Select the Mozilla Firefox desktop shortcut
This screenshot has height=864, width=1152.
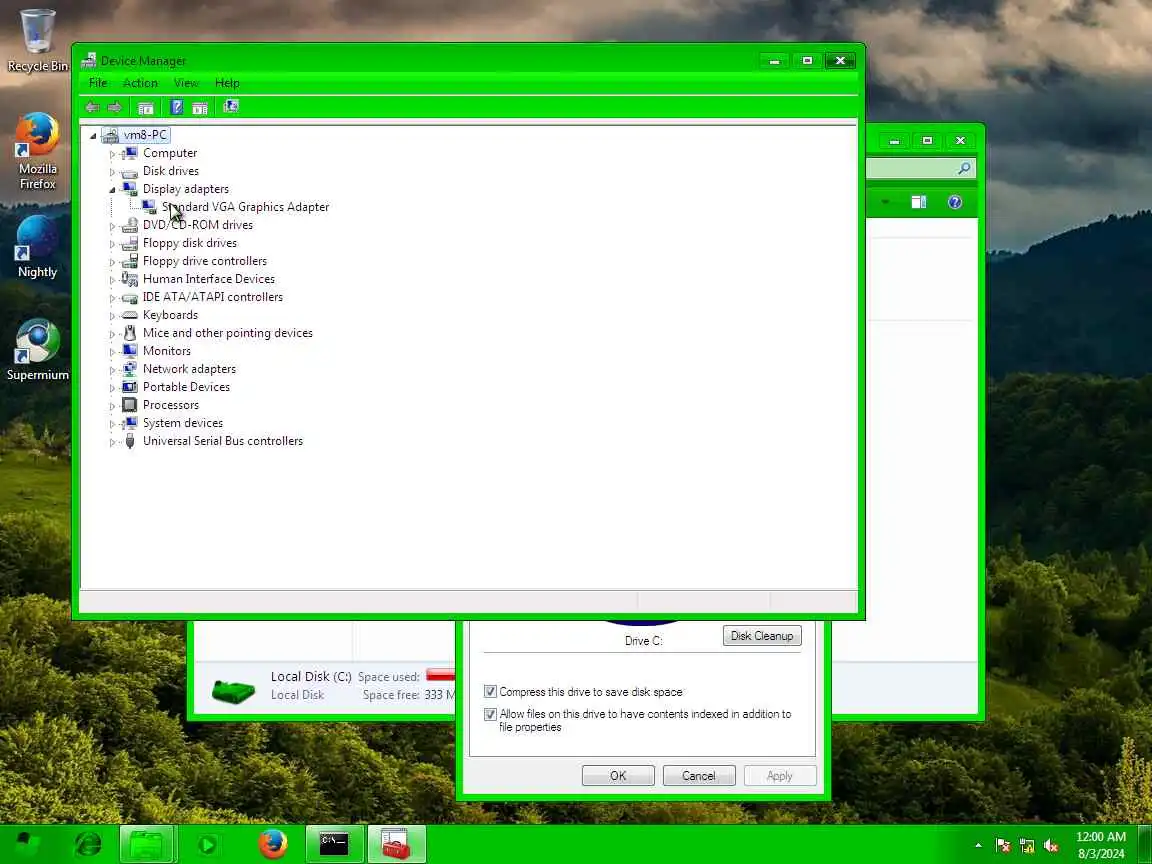pyautogui.click(x=37, y=151)
